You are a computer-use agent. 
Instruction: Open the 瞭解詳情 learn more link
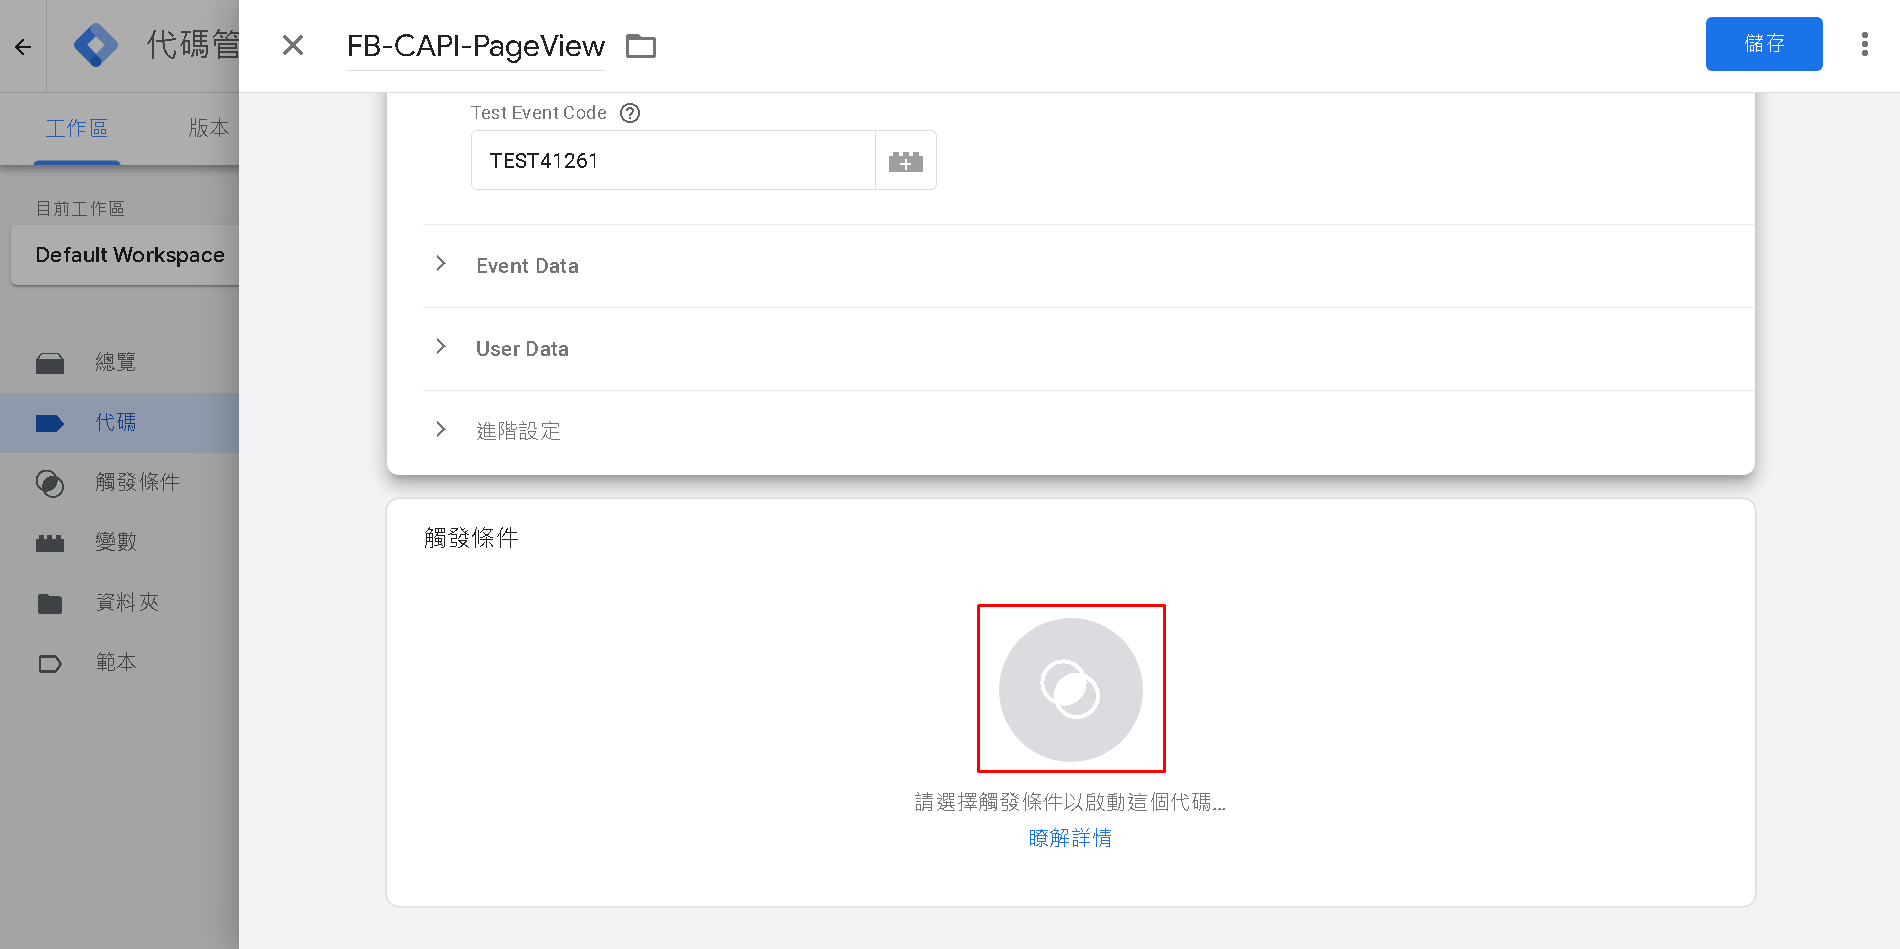click(1070, 838)
